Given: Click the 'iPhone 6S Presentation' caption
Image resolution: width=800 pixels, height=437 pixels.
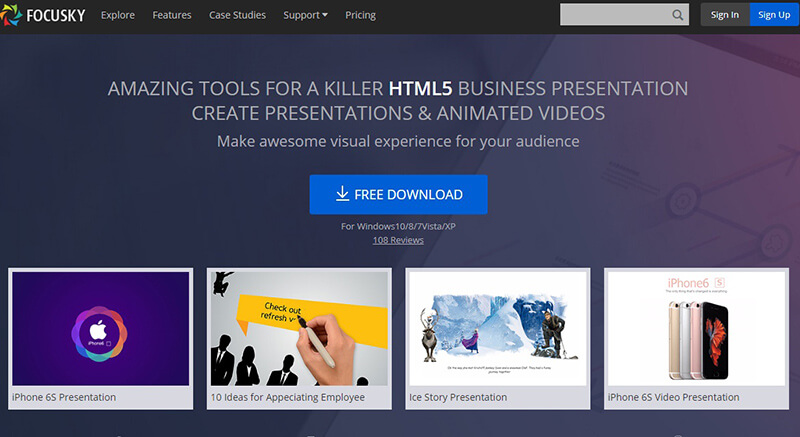Looking at the screenshot, I should point(64,397).
